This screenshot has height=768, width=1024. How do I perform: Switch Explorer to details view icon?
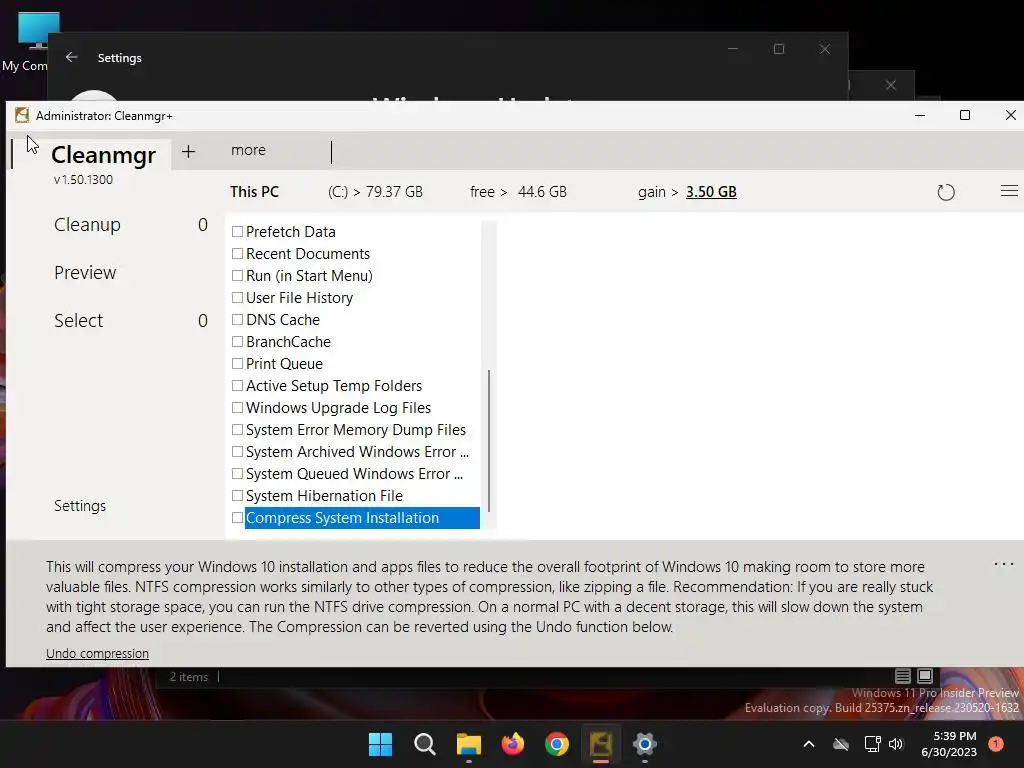point(903,676)
